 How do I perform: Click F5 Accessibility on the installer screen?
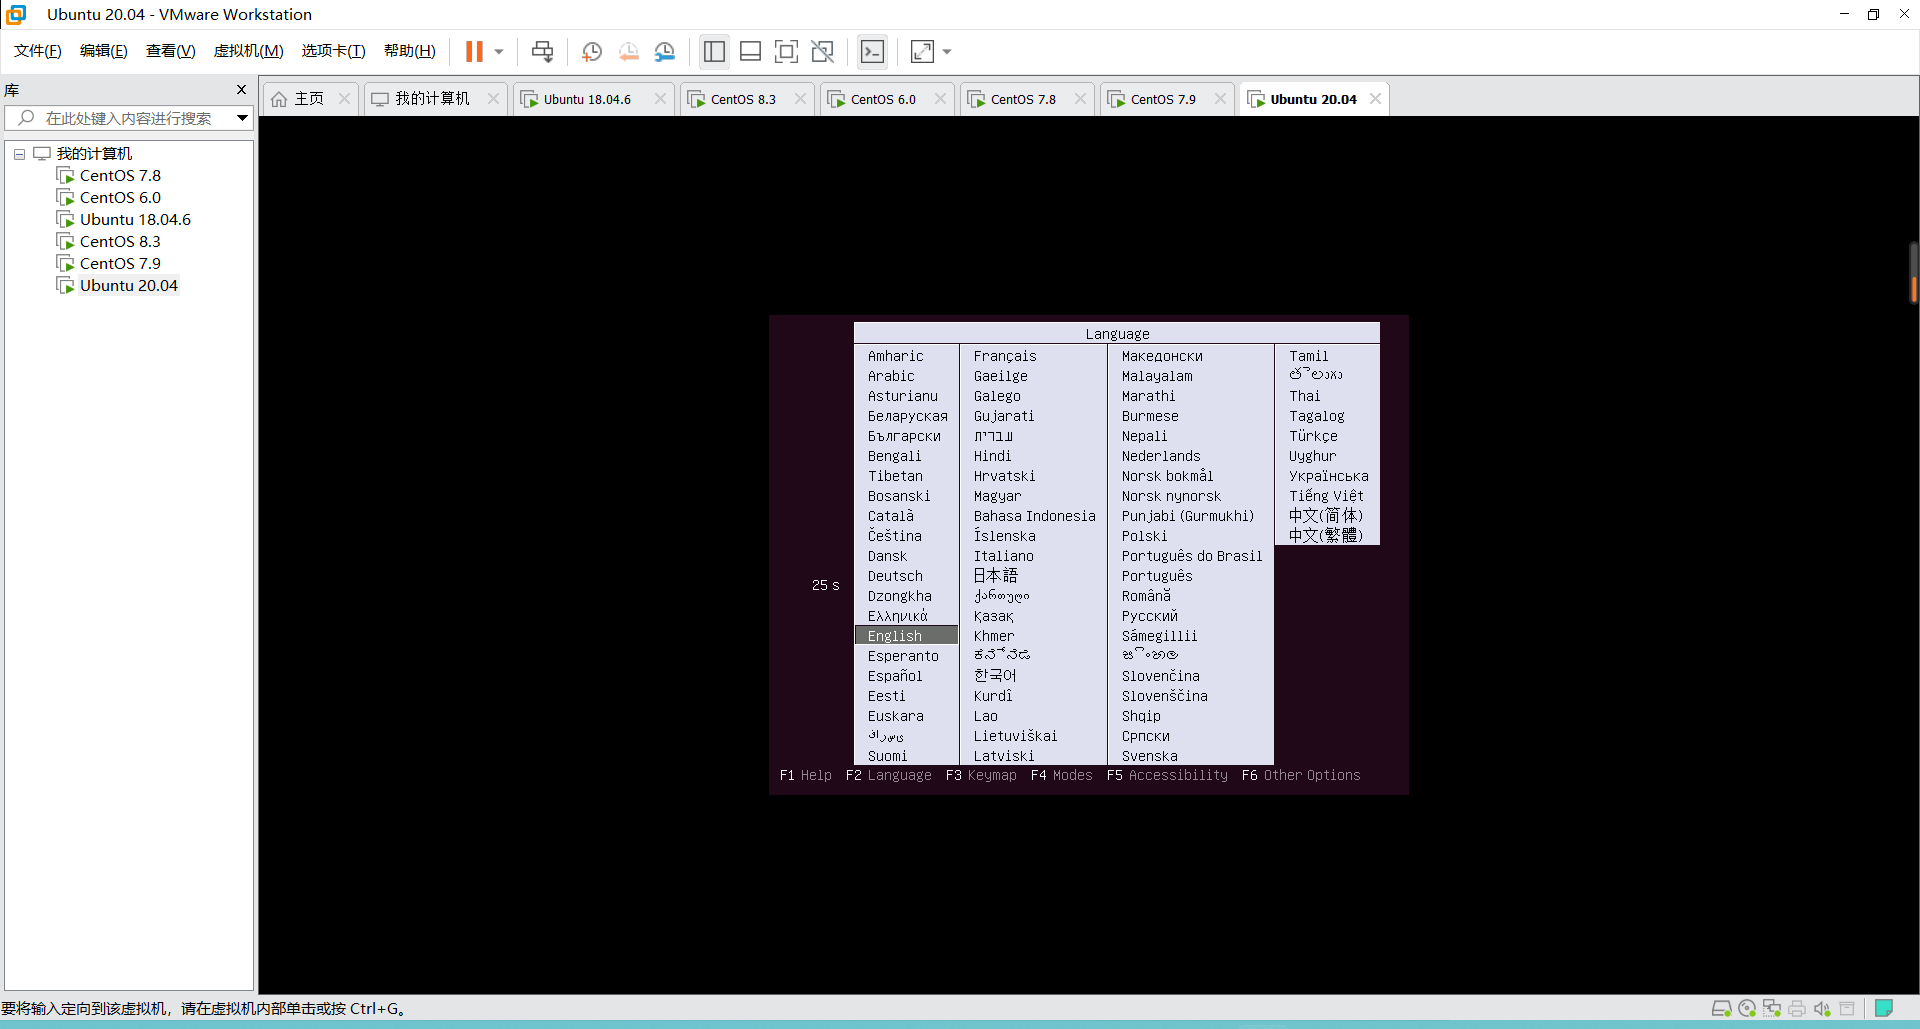pyautogui.click(x=1167, y=775)
